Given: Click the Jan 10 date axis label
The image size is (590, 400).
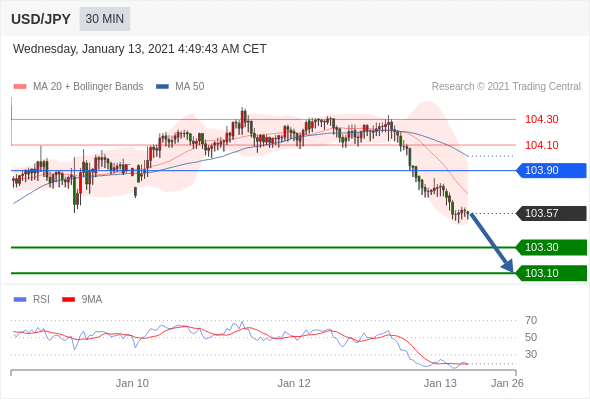Looking at the screenshot, I should coord(132,383).
